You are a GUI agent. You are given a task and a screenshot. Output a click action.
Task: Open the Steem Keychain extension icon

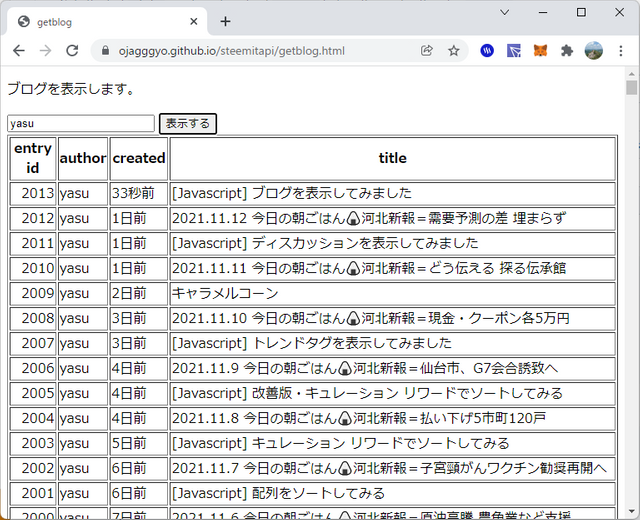(x=487, y=51)
